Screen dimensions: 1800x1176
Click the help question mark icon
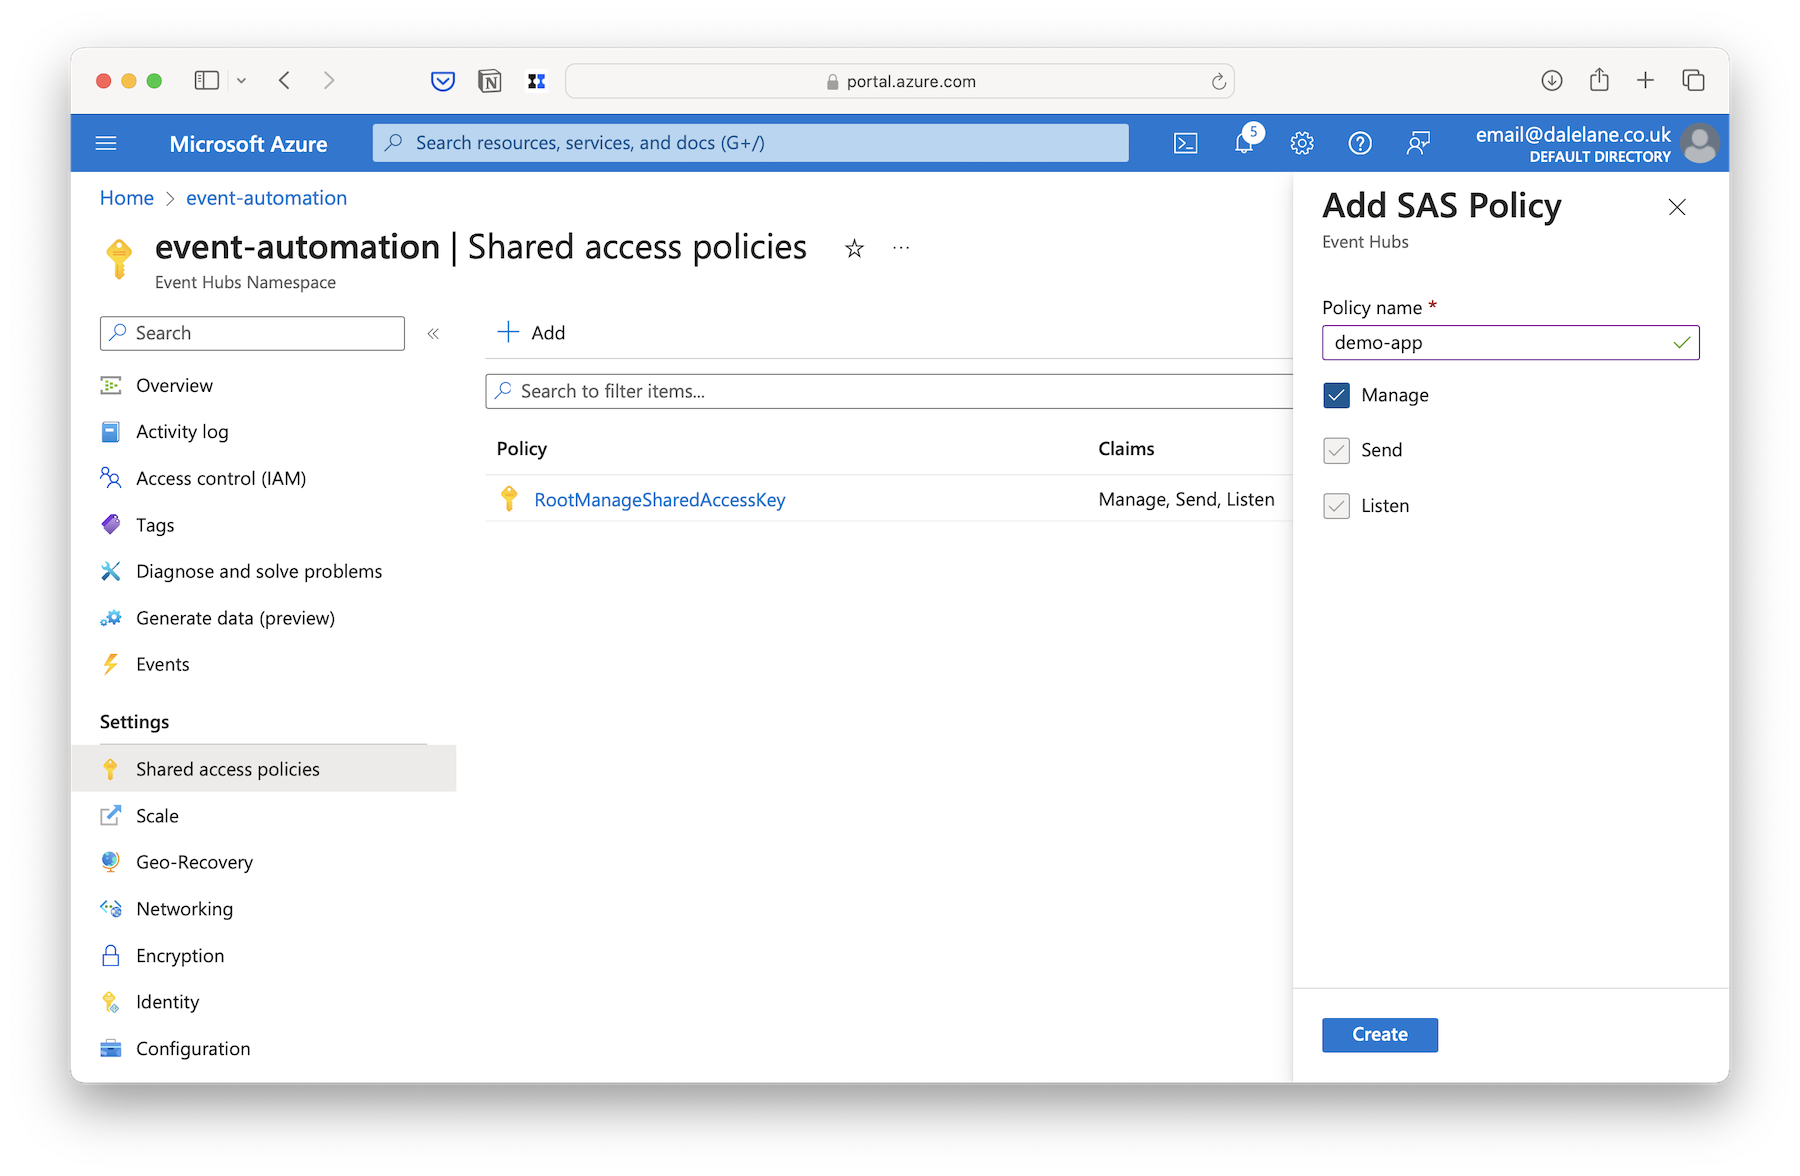click(1360, 143)
